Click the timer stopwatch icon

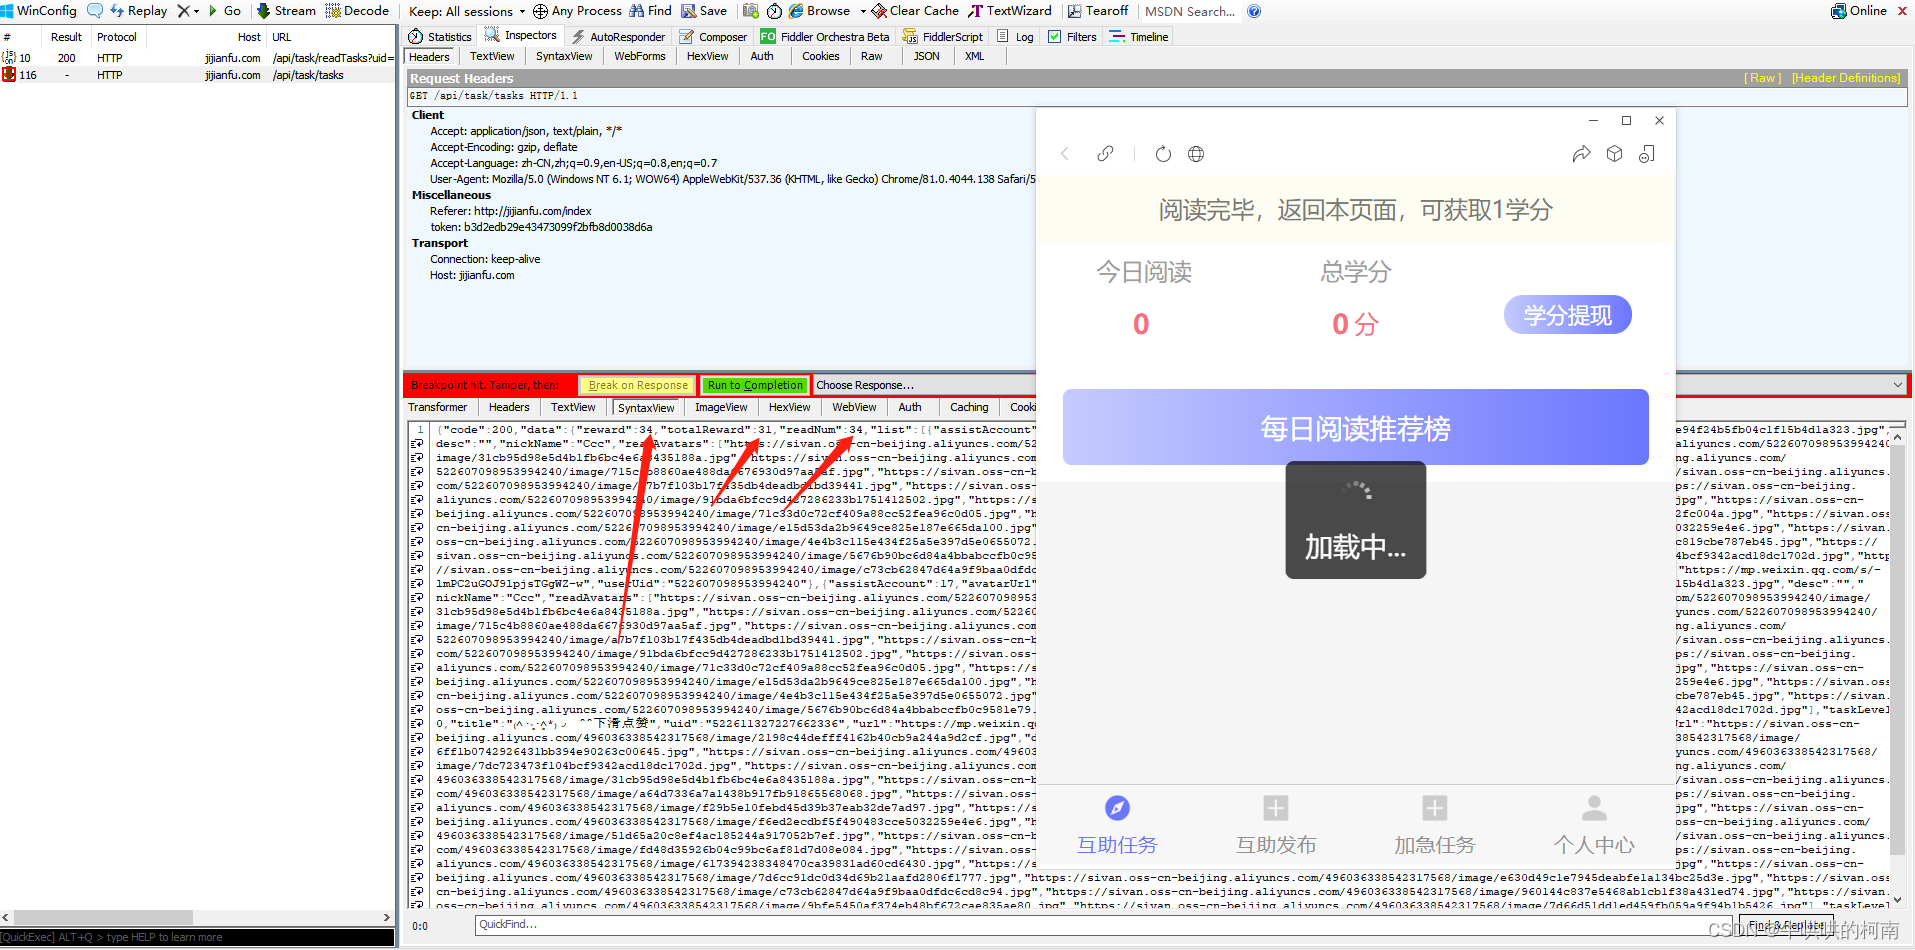(774, 11)
